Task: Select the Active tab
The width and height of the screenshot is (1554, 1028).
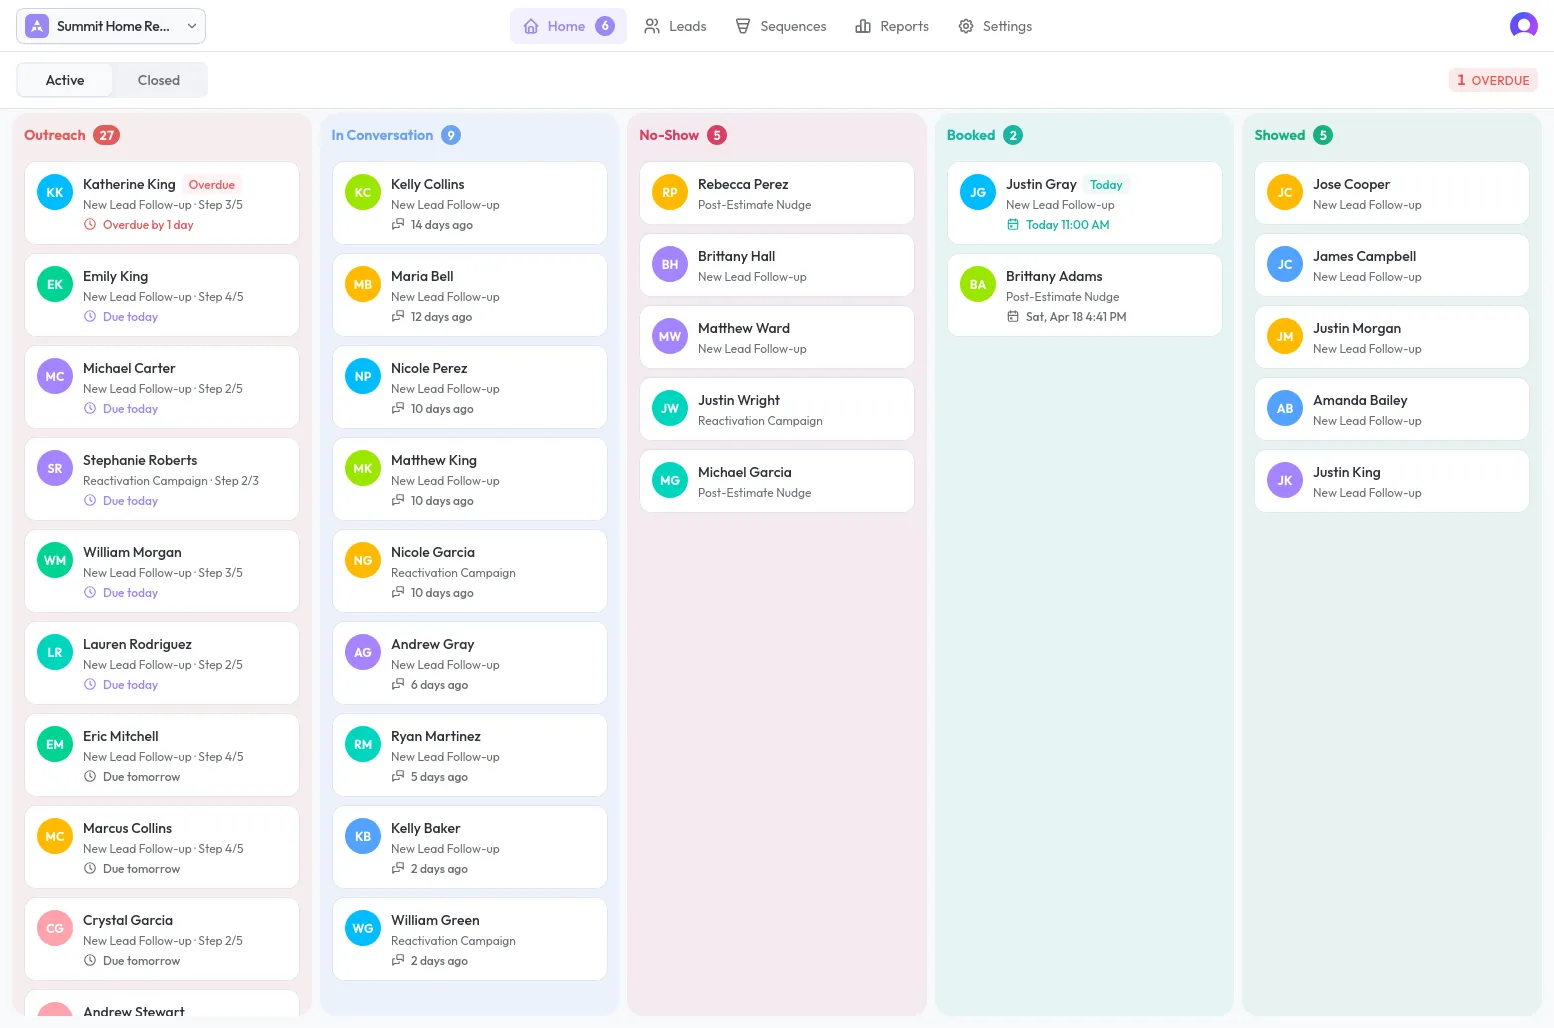Action: pos(65,79)
